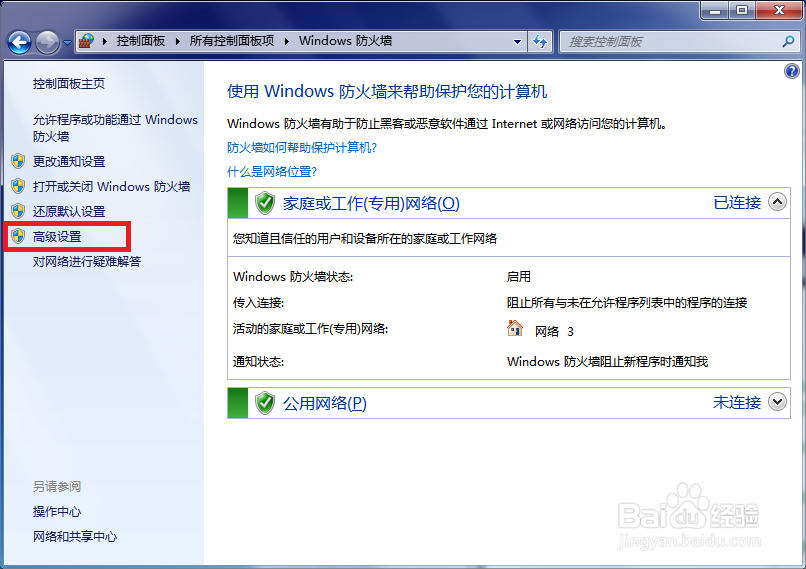Click shield icon beside 高级设置
The height and width of the screenshot is (569, 806).
(19, 236)
